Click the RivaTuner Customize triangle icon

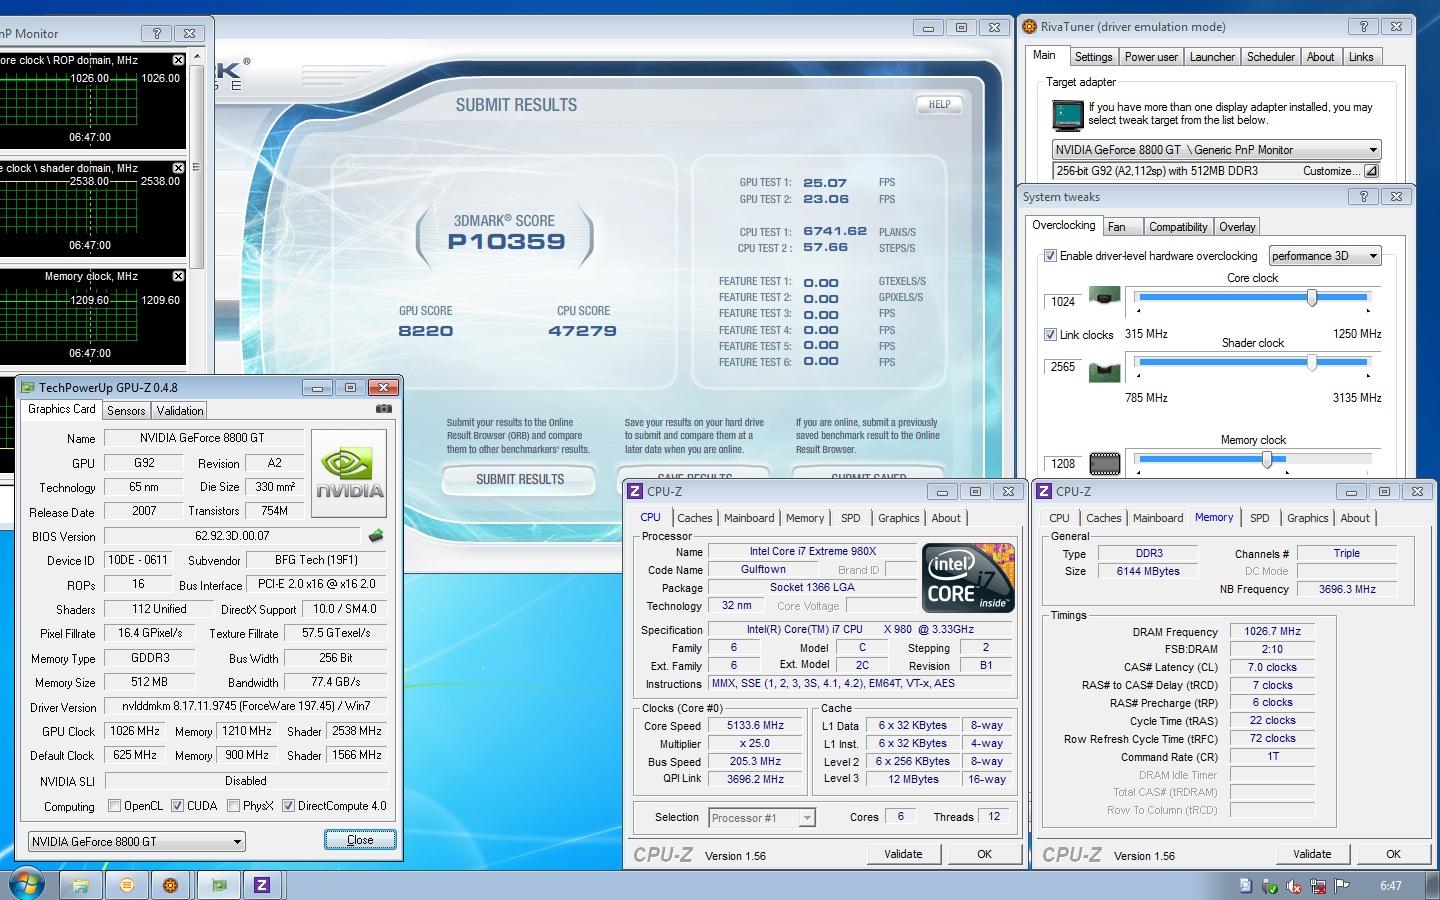[x=1371, y=171]
